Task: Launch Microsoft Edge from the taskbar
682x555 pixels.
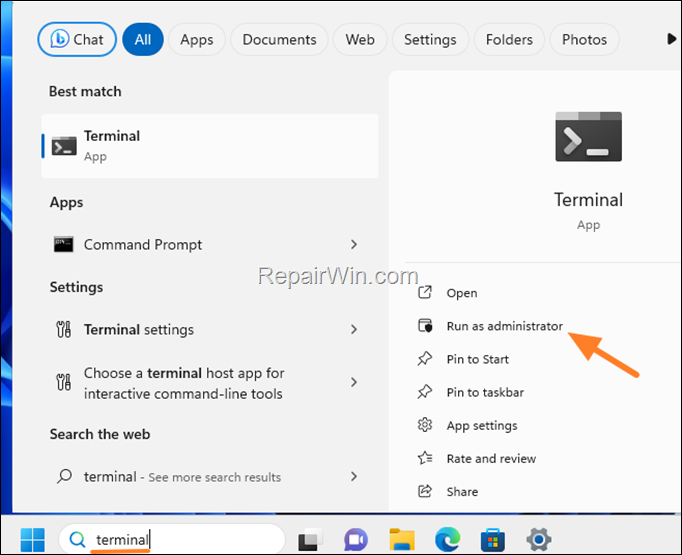Action: (x=448, y=539)
